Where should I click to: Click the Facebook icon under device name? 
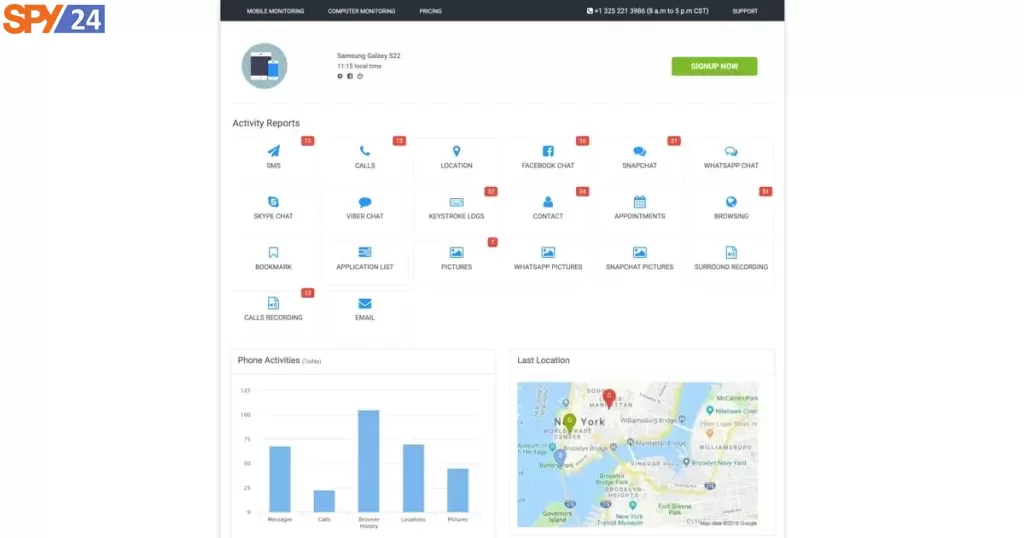coord(350,76)
